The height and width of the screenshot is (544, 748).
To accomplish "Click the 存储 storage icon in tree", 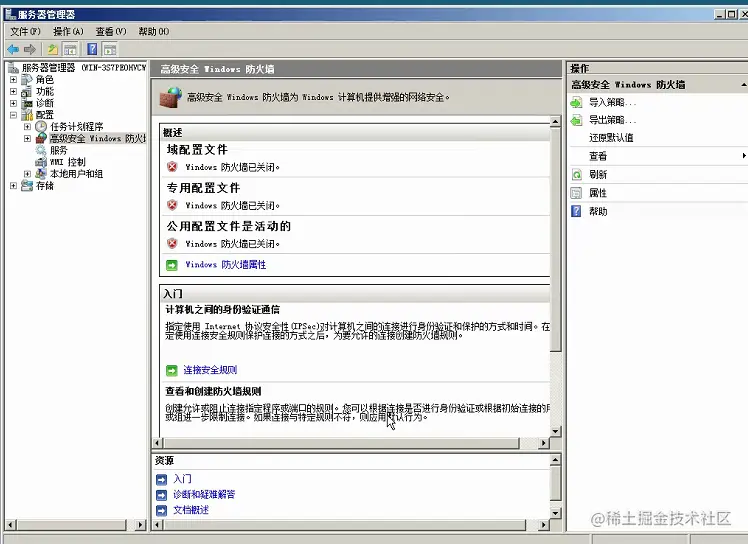I will click(x=27, y=186).
